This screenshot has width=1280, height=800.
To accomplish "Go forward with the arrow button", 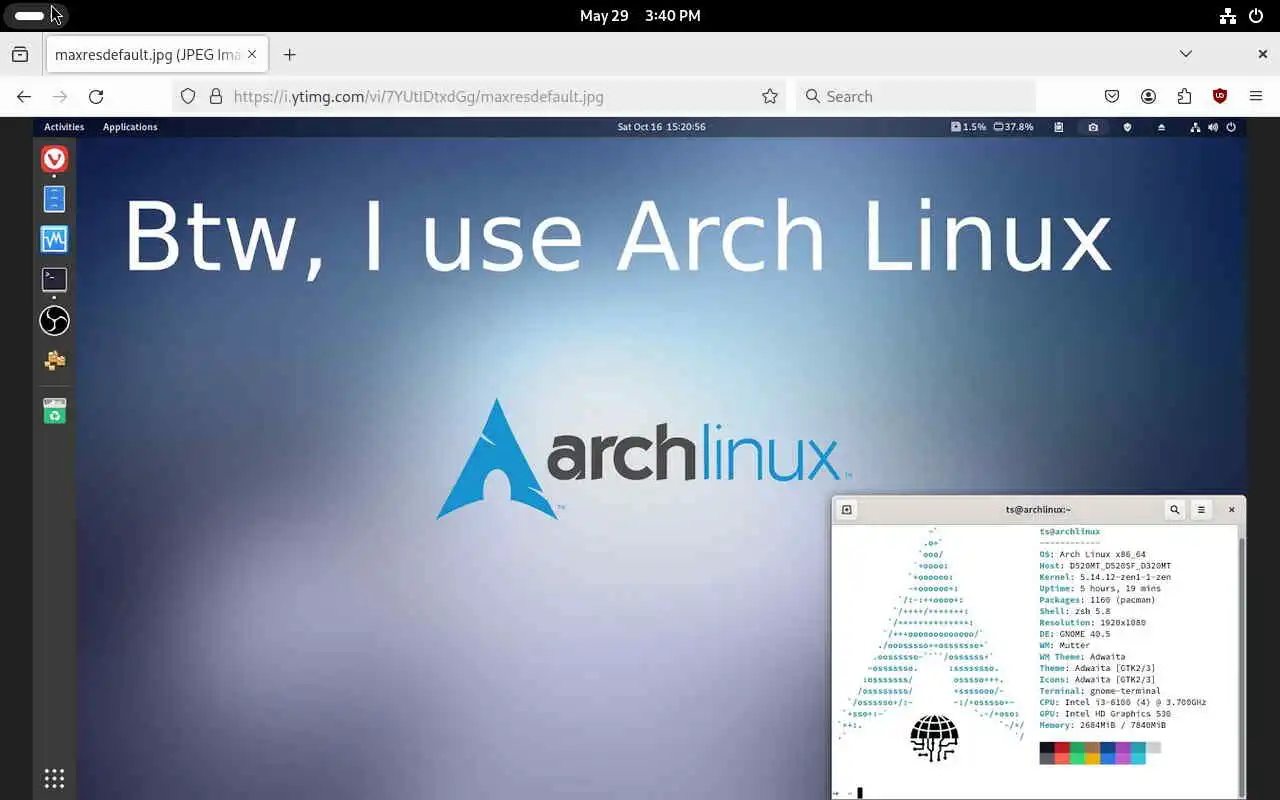I will [60, 96].
